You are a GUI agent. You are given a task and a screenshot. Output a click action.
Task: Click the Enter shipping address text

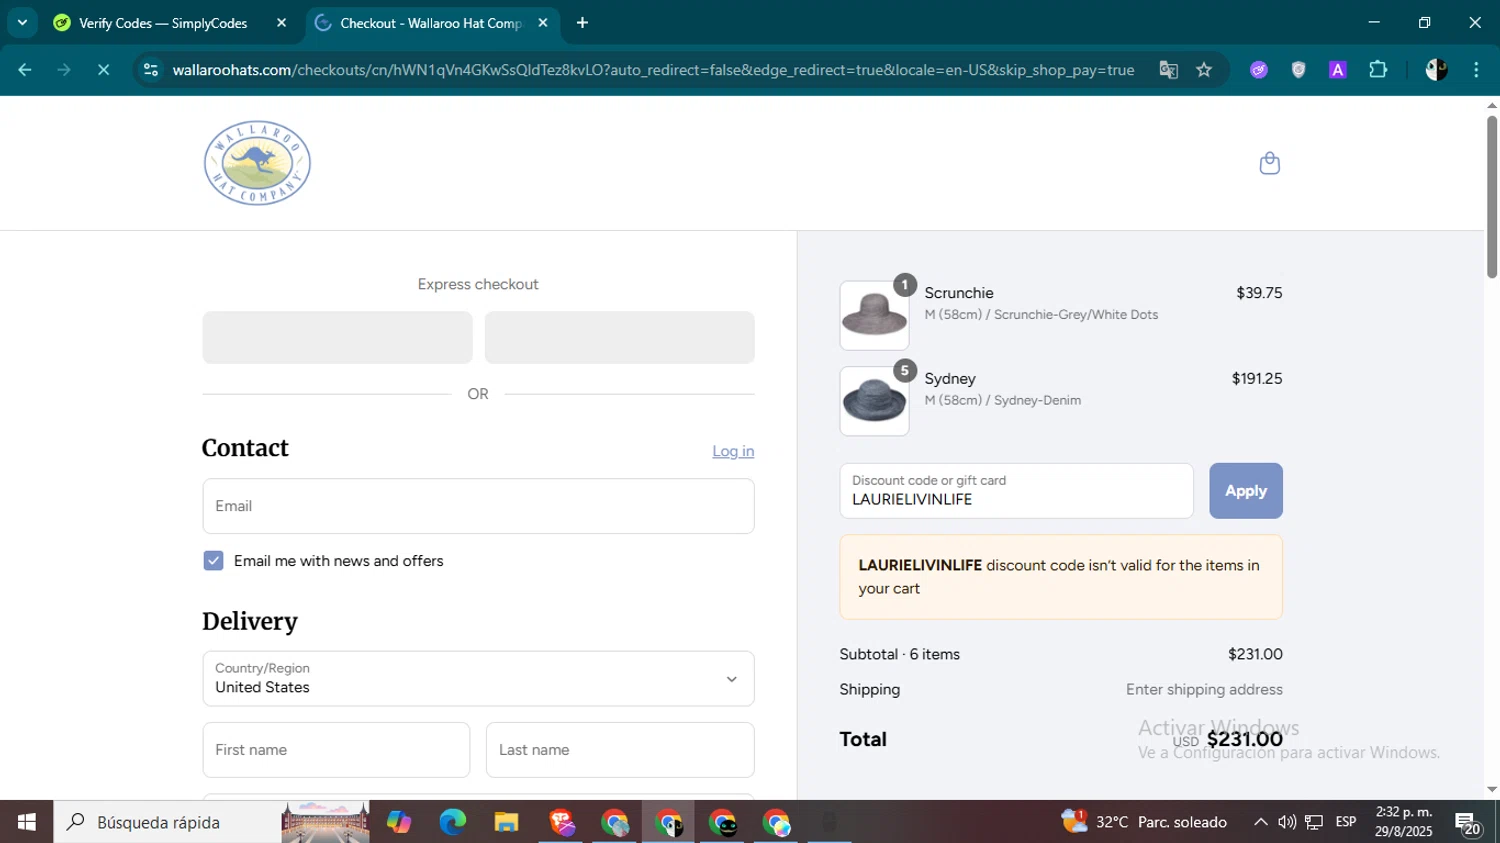coord(1204,689)
